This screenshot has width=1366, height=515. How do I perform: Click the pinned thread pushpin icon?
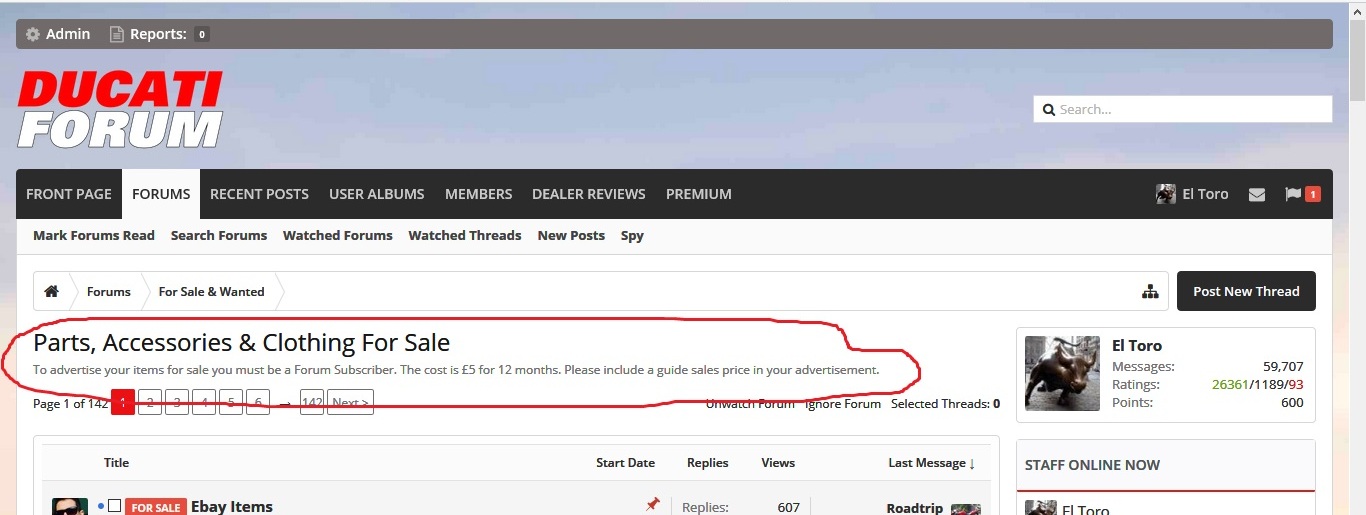click(x=652, y=505)
